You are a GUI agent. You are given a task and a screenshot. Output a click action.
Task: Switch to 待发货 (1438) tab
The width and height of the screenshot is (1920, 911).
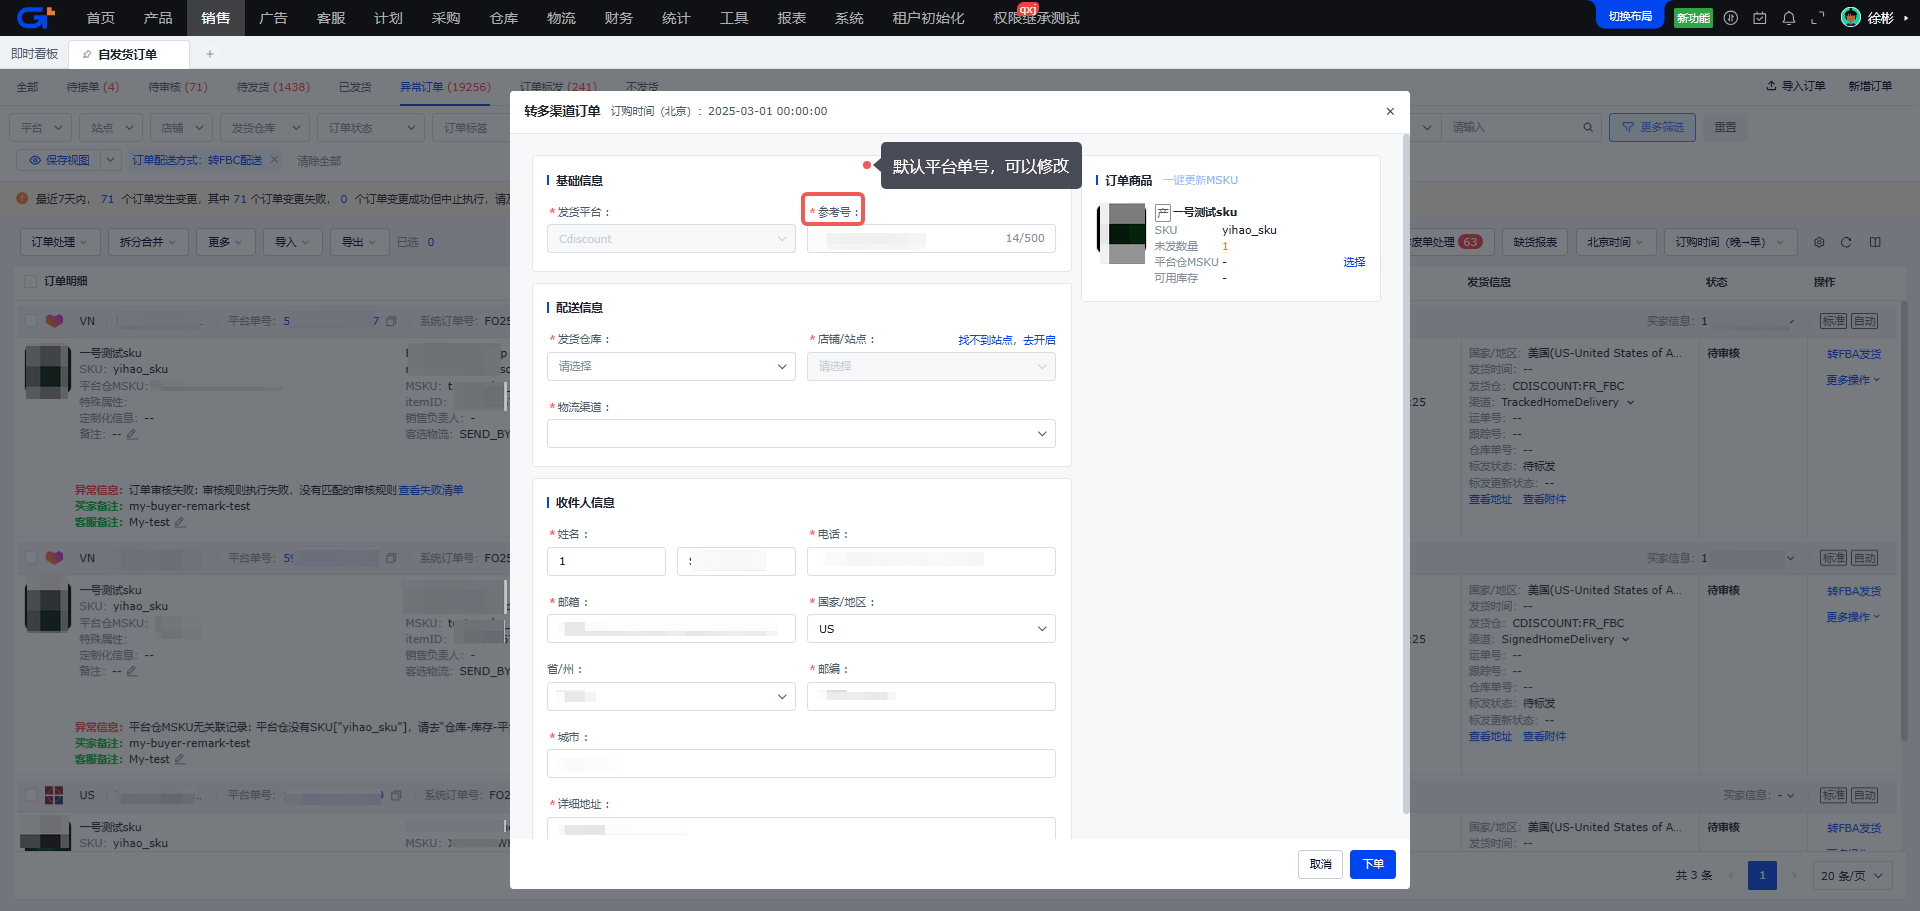(273, 87)
